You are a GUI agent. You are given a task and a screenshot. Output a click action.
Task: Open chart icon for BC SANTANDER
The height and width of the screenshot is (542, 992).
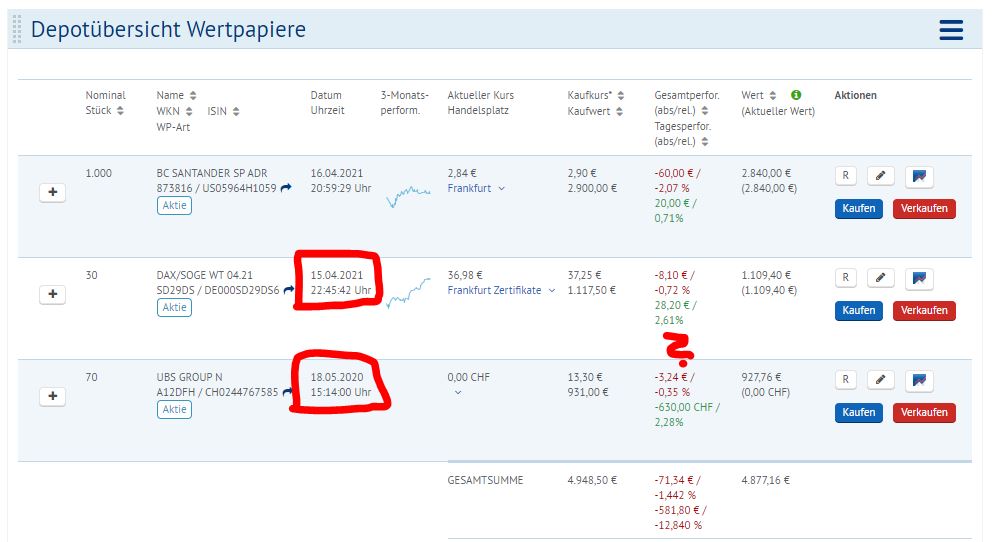919,176
